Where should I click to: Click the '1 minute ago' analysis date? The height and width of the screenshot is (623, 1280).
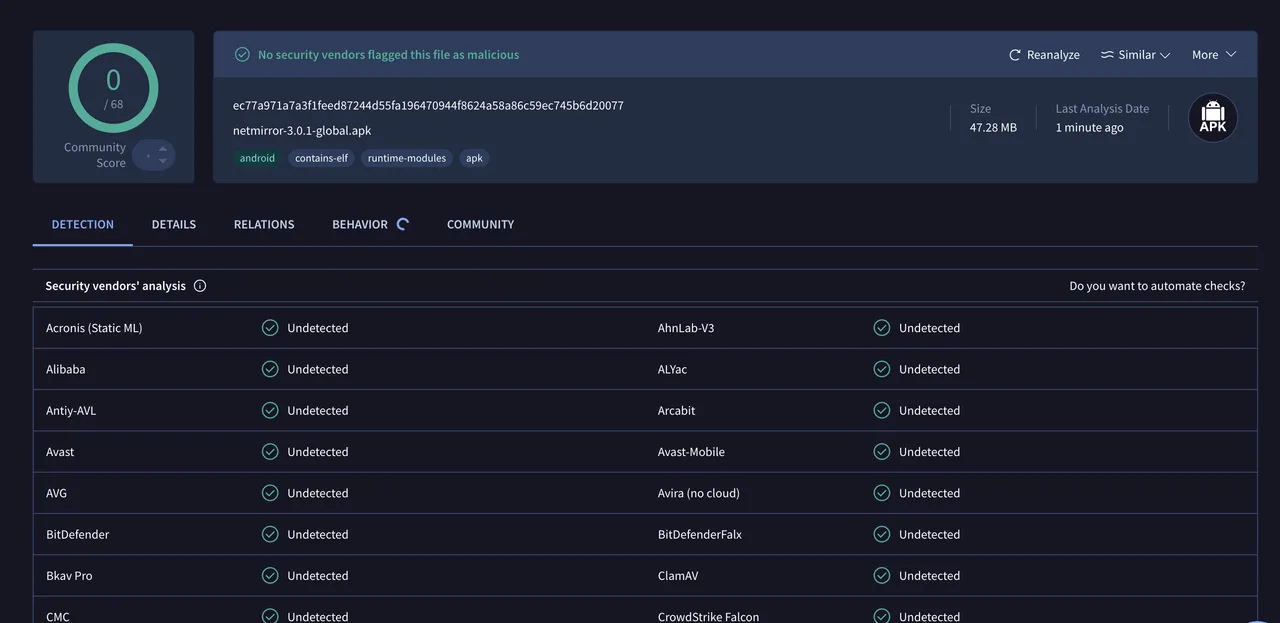pyautogui.click(x=1090, y=128)
